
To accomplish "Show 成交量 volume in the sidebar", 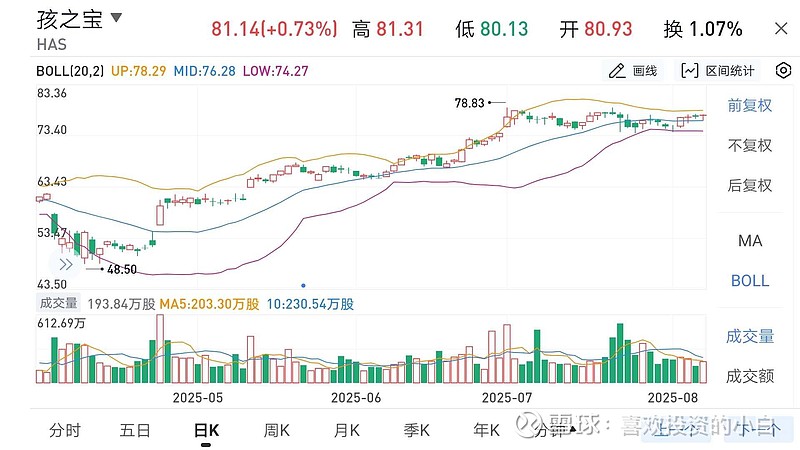I will coord(749,337).
